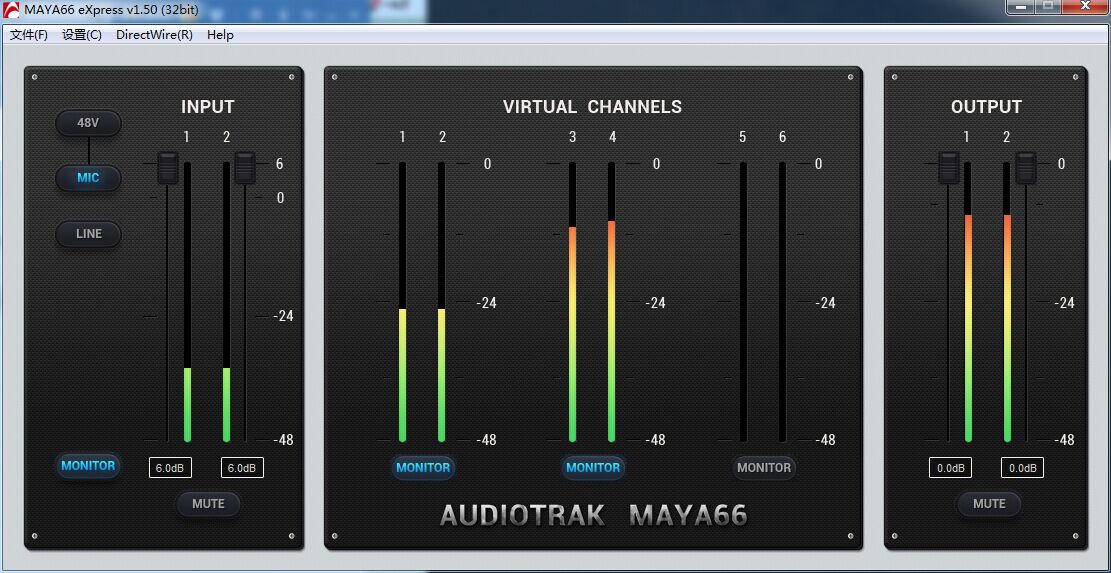Toggle 48V phantom power
This screenshot has height=573, width=1111.
tap(89, 123)
